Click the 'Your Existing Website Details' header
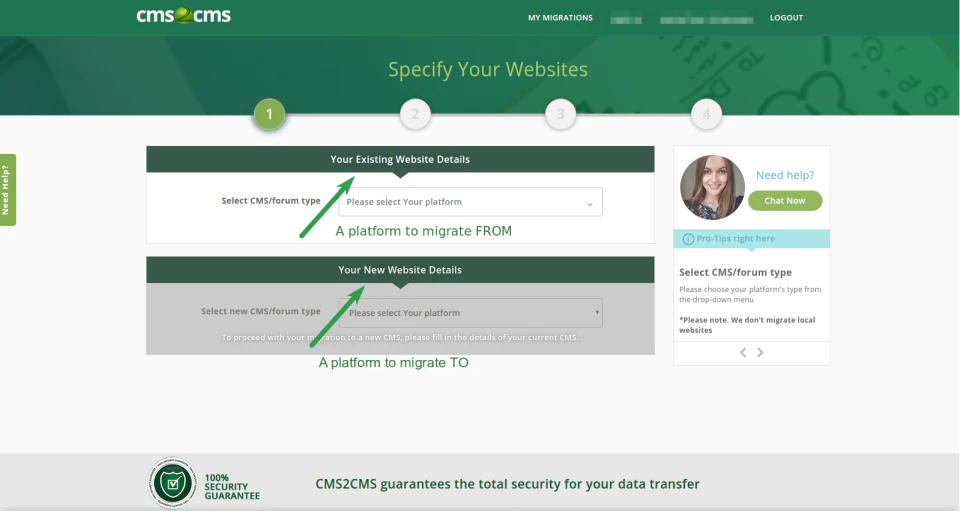960x512 pixels. coord(400,159)
